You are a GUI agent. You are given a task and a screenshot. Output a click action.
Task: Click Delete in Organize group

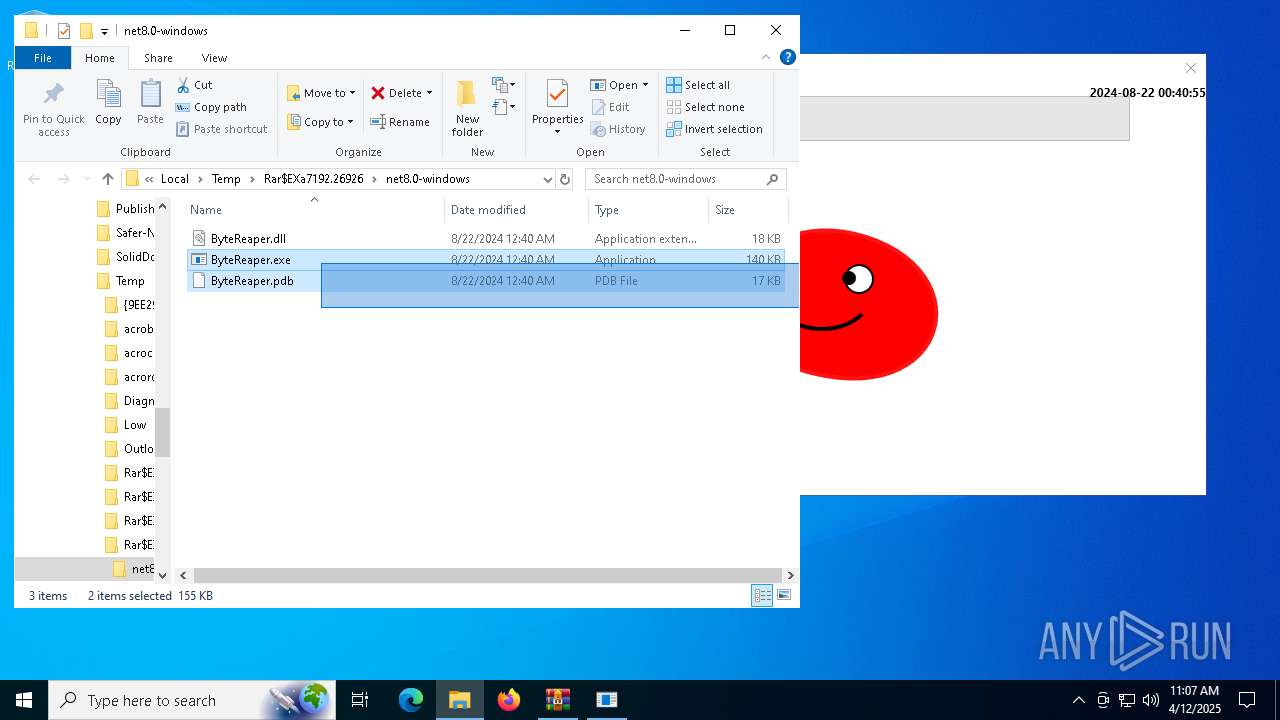click(396, 93)
